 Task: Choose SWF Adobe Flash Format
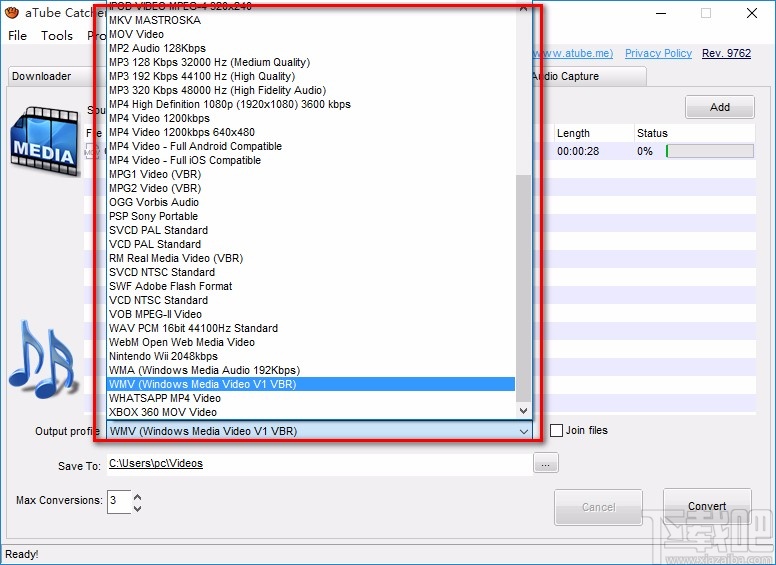(x=311, y=286)
